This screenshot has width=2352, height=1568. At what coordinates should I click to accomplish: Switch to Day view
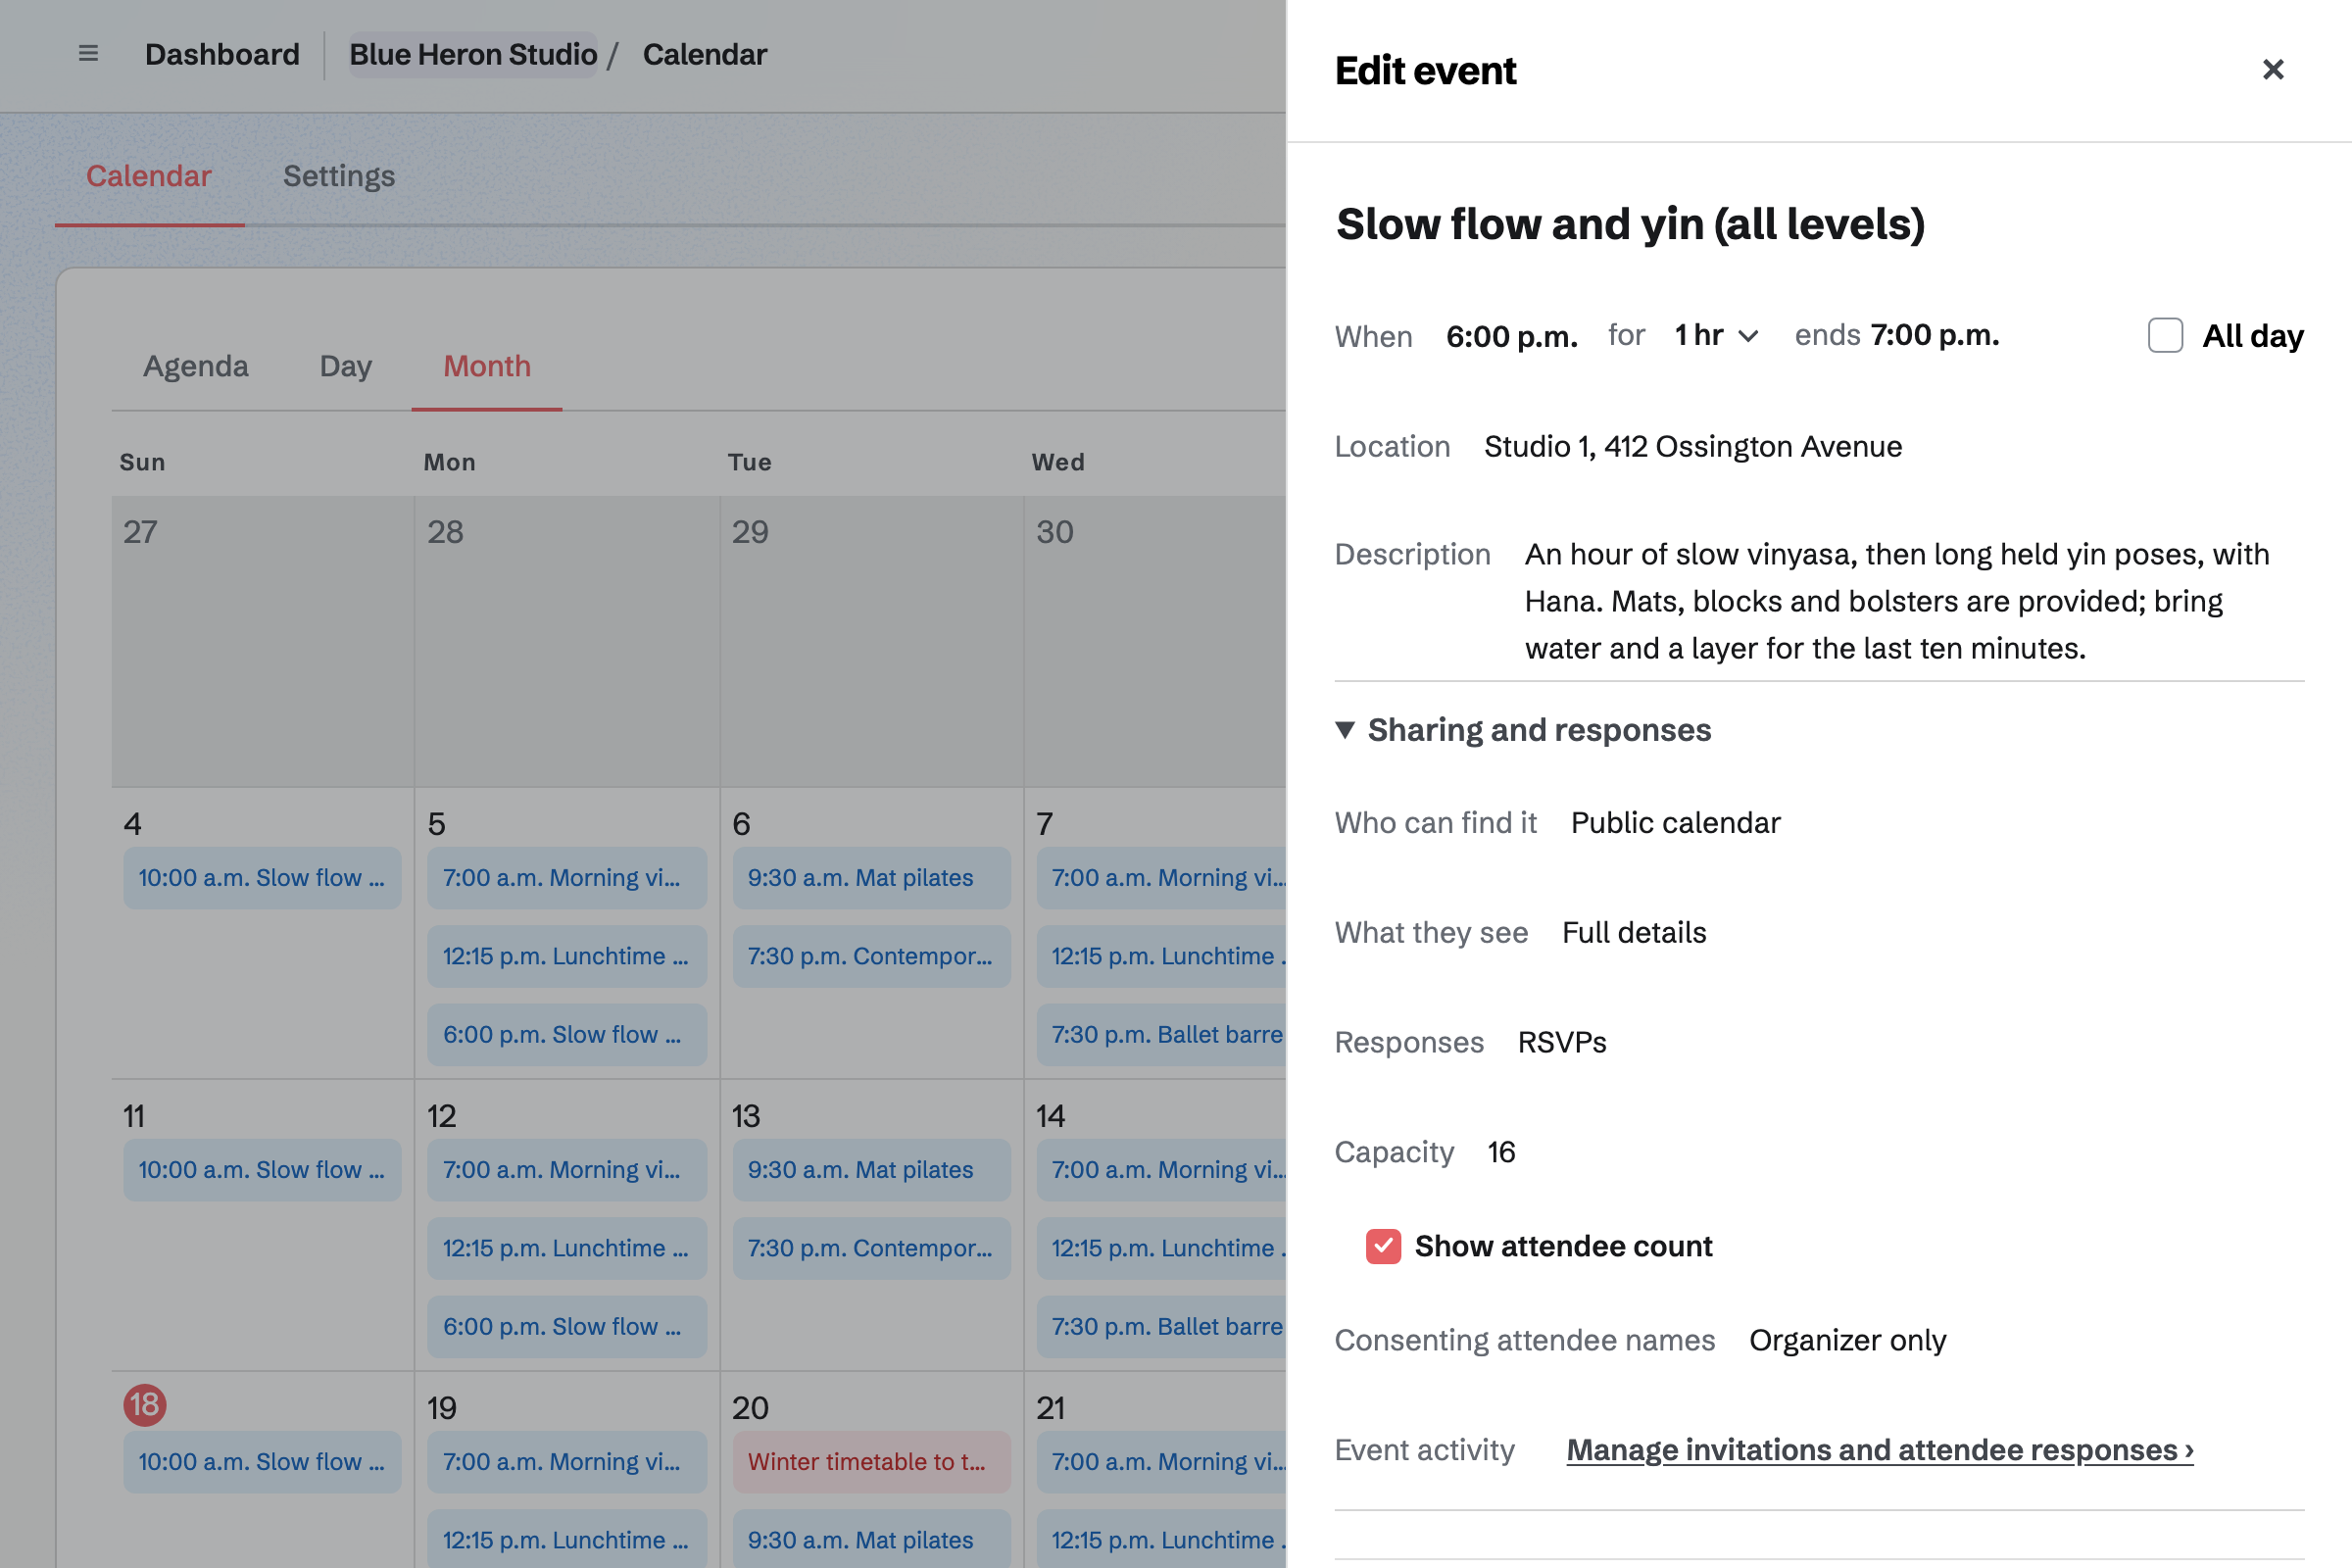pyautogui.click(x=346, y=366)
